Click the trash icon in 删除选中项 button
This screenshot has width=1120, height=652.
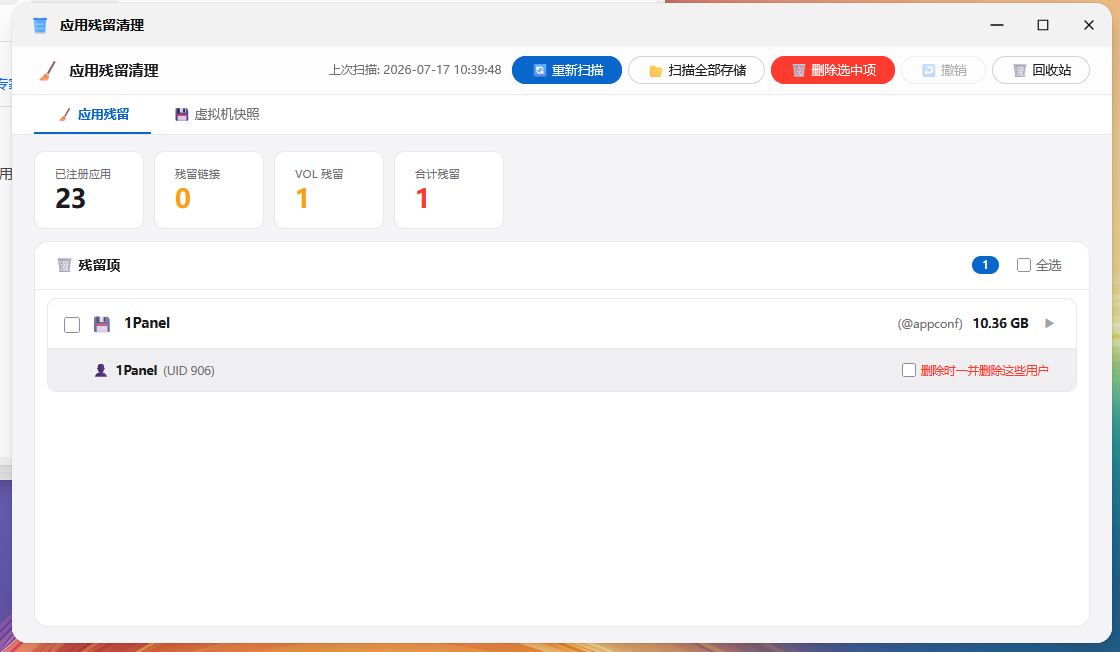(799, 70)
